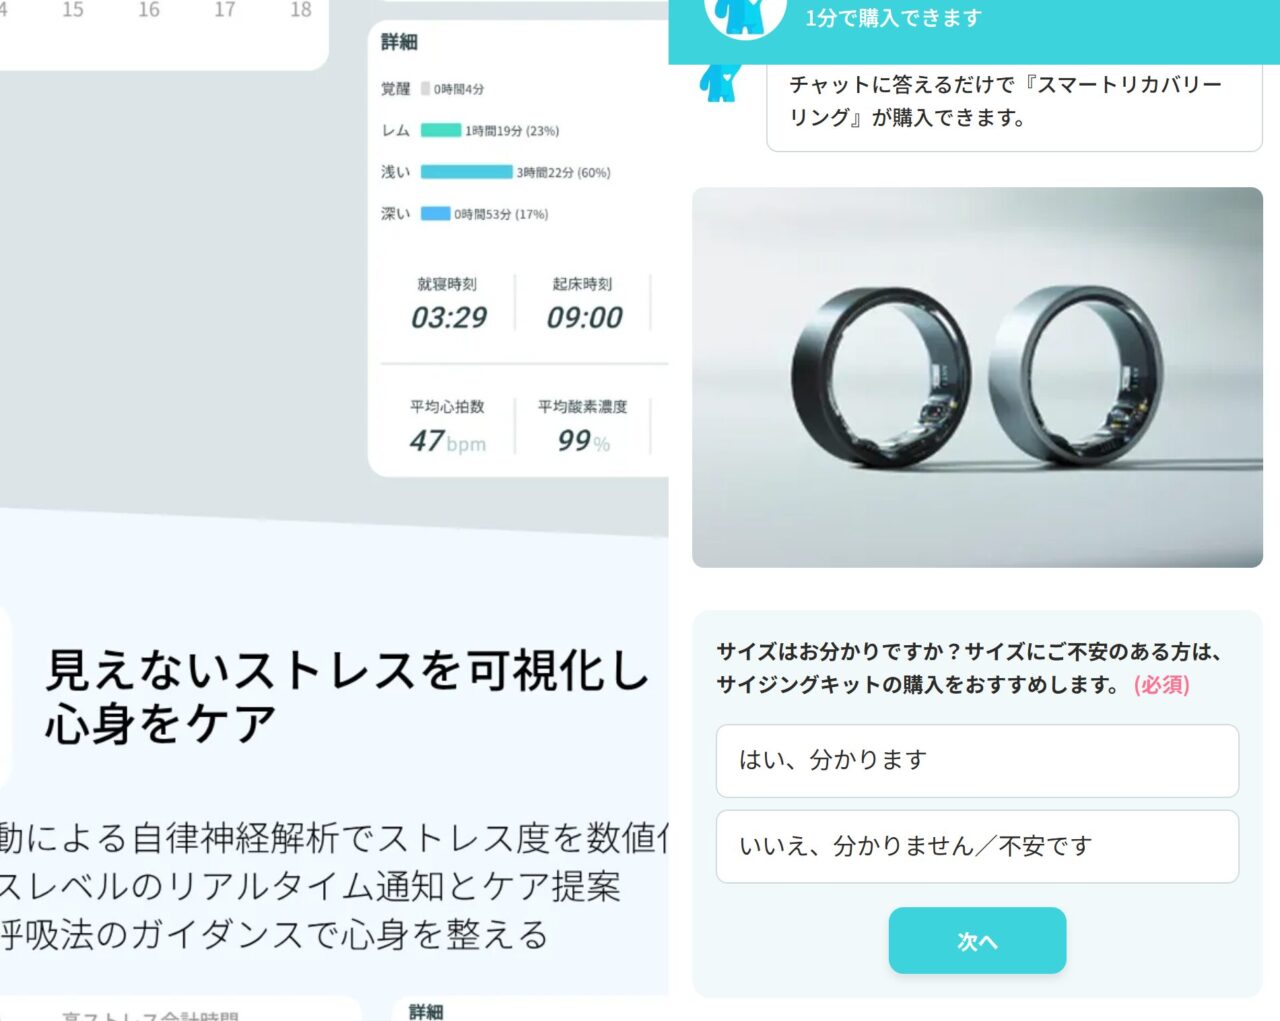Click the smart ring product image
1280x1021 pixels.
click(x=977, y=377)
